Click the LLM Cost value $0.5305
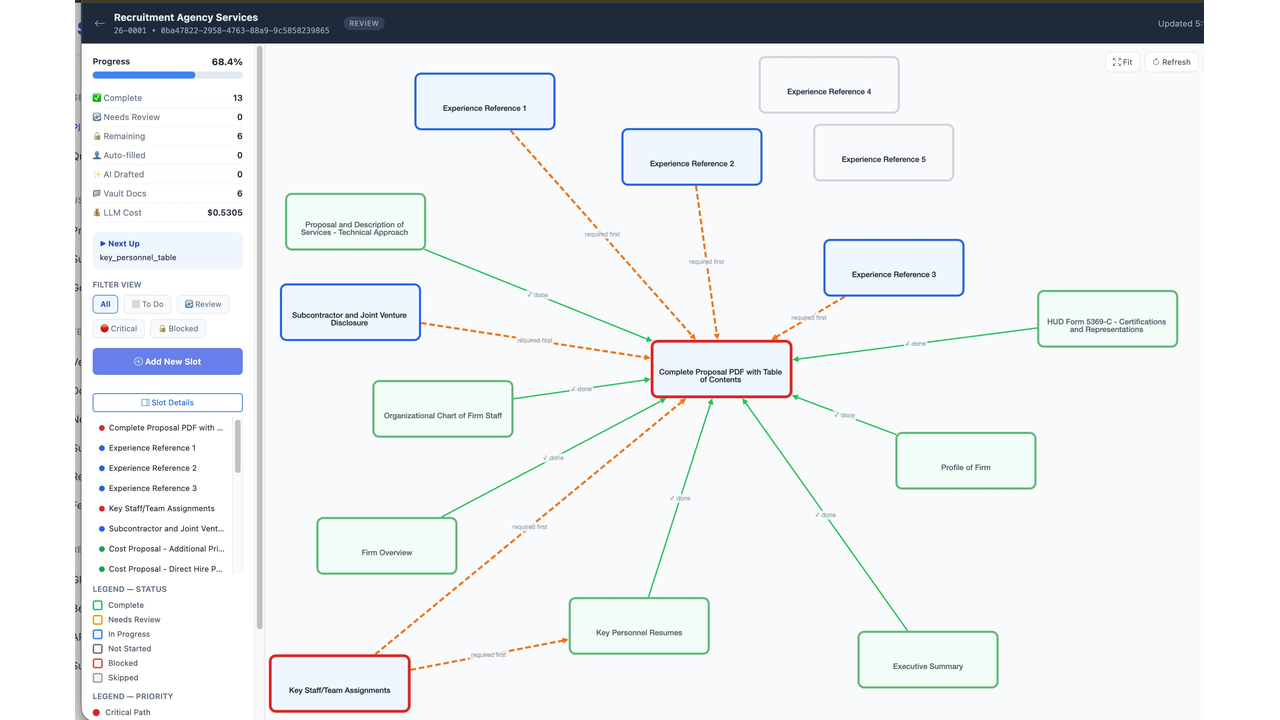 point(225,212)
